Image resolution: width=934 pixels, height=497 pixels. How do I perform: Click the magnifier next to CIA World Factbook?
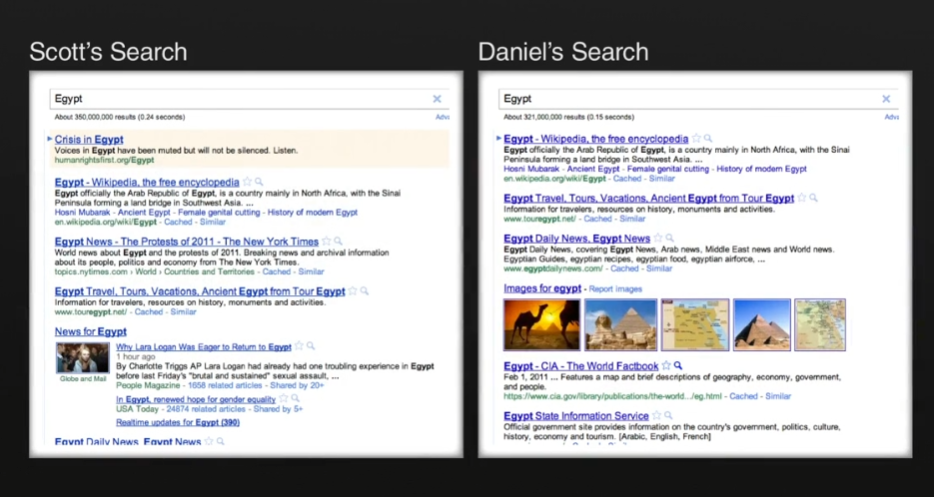pos(679,366)
